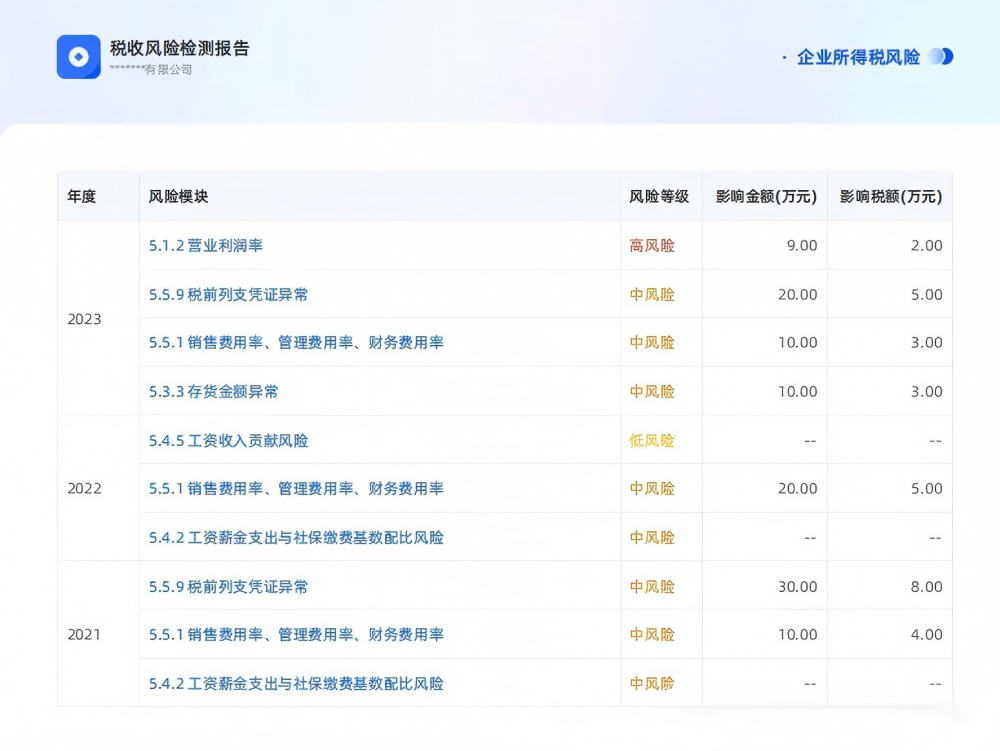Click the 税收风险检测报告 title

[x=179, y=48]
